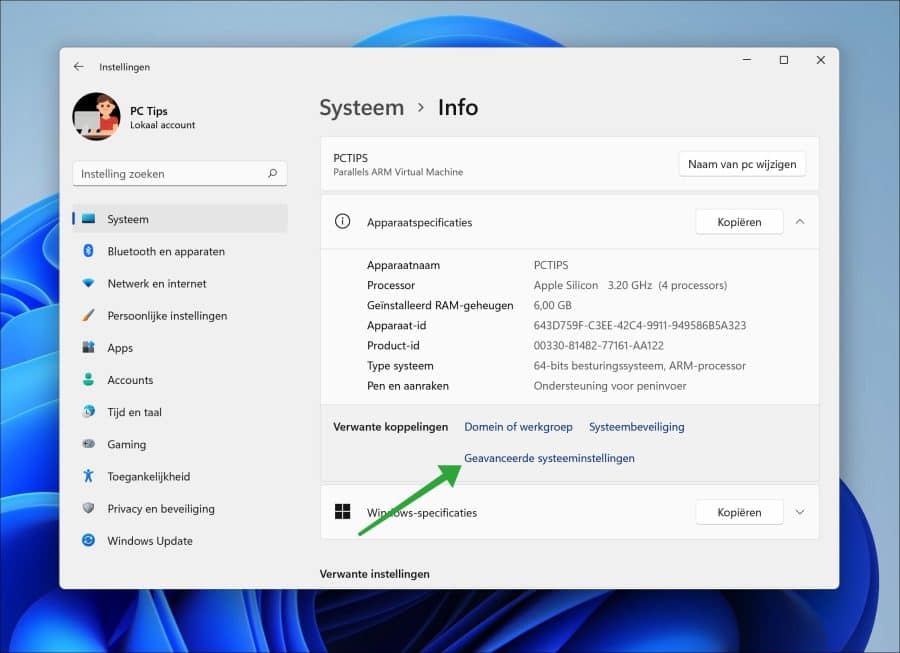Screen dimensions: 900x653
Task: Focus the Instelling zoeken search field
Action: click(180, 173)
